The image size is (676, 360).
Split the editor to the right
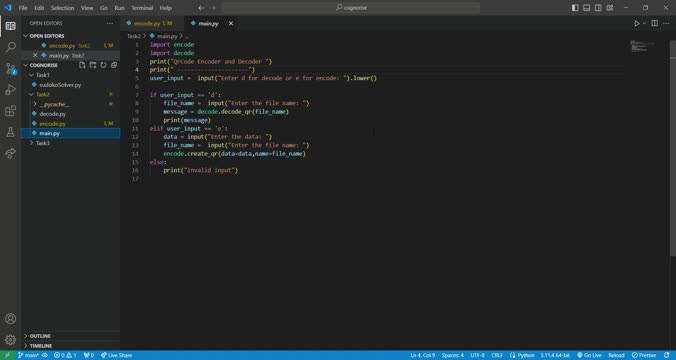click(654, 23)
